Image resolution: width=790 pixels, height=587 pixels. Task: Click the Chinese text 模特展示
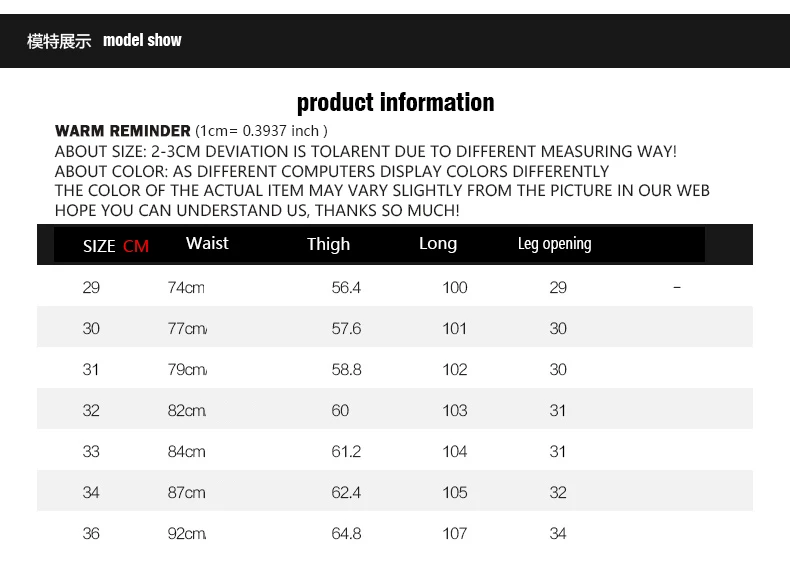[59, 41]
